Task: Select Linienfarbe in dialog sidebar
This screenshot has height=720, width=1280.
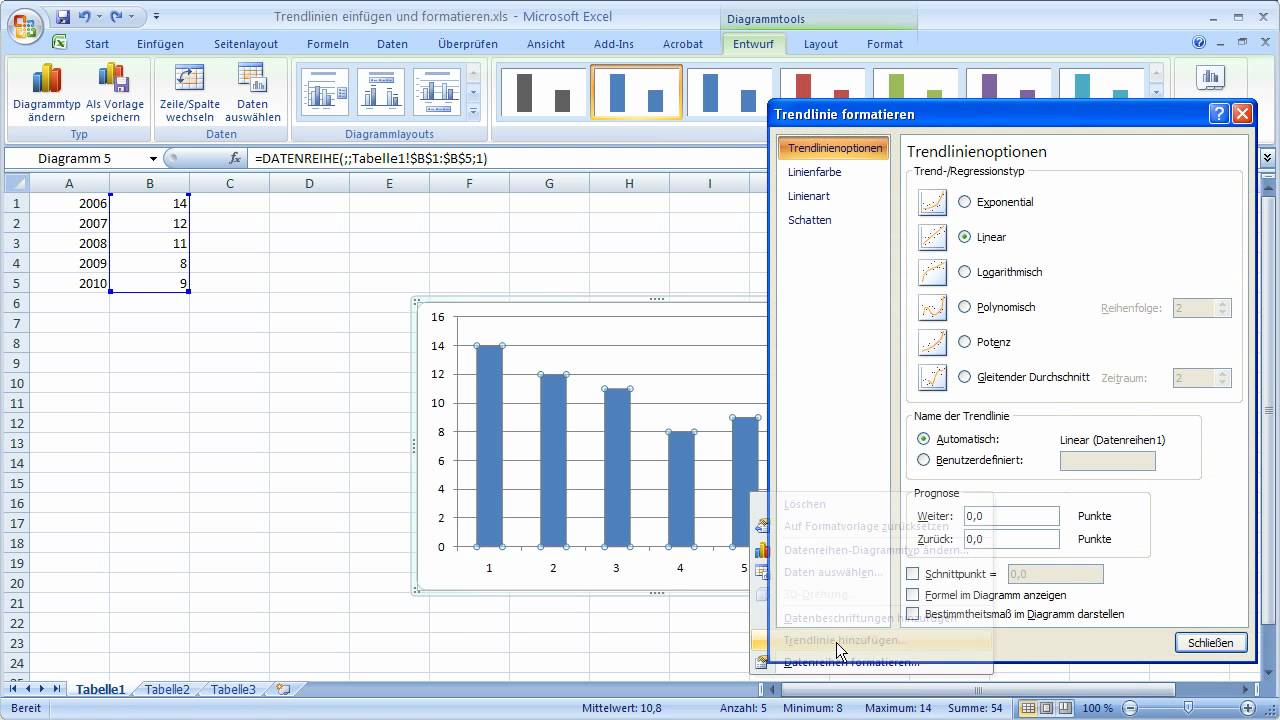Action: click(x=814, y=172)
